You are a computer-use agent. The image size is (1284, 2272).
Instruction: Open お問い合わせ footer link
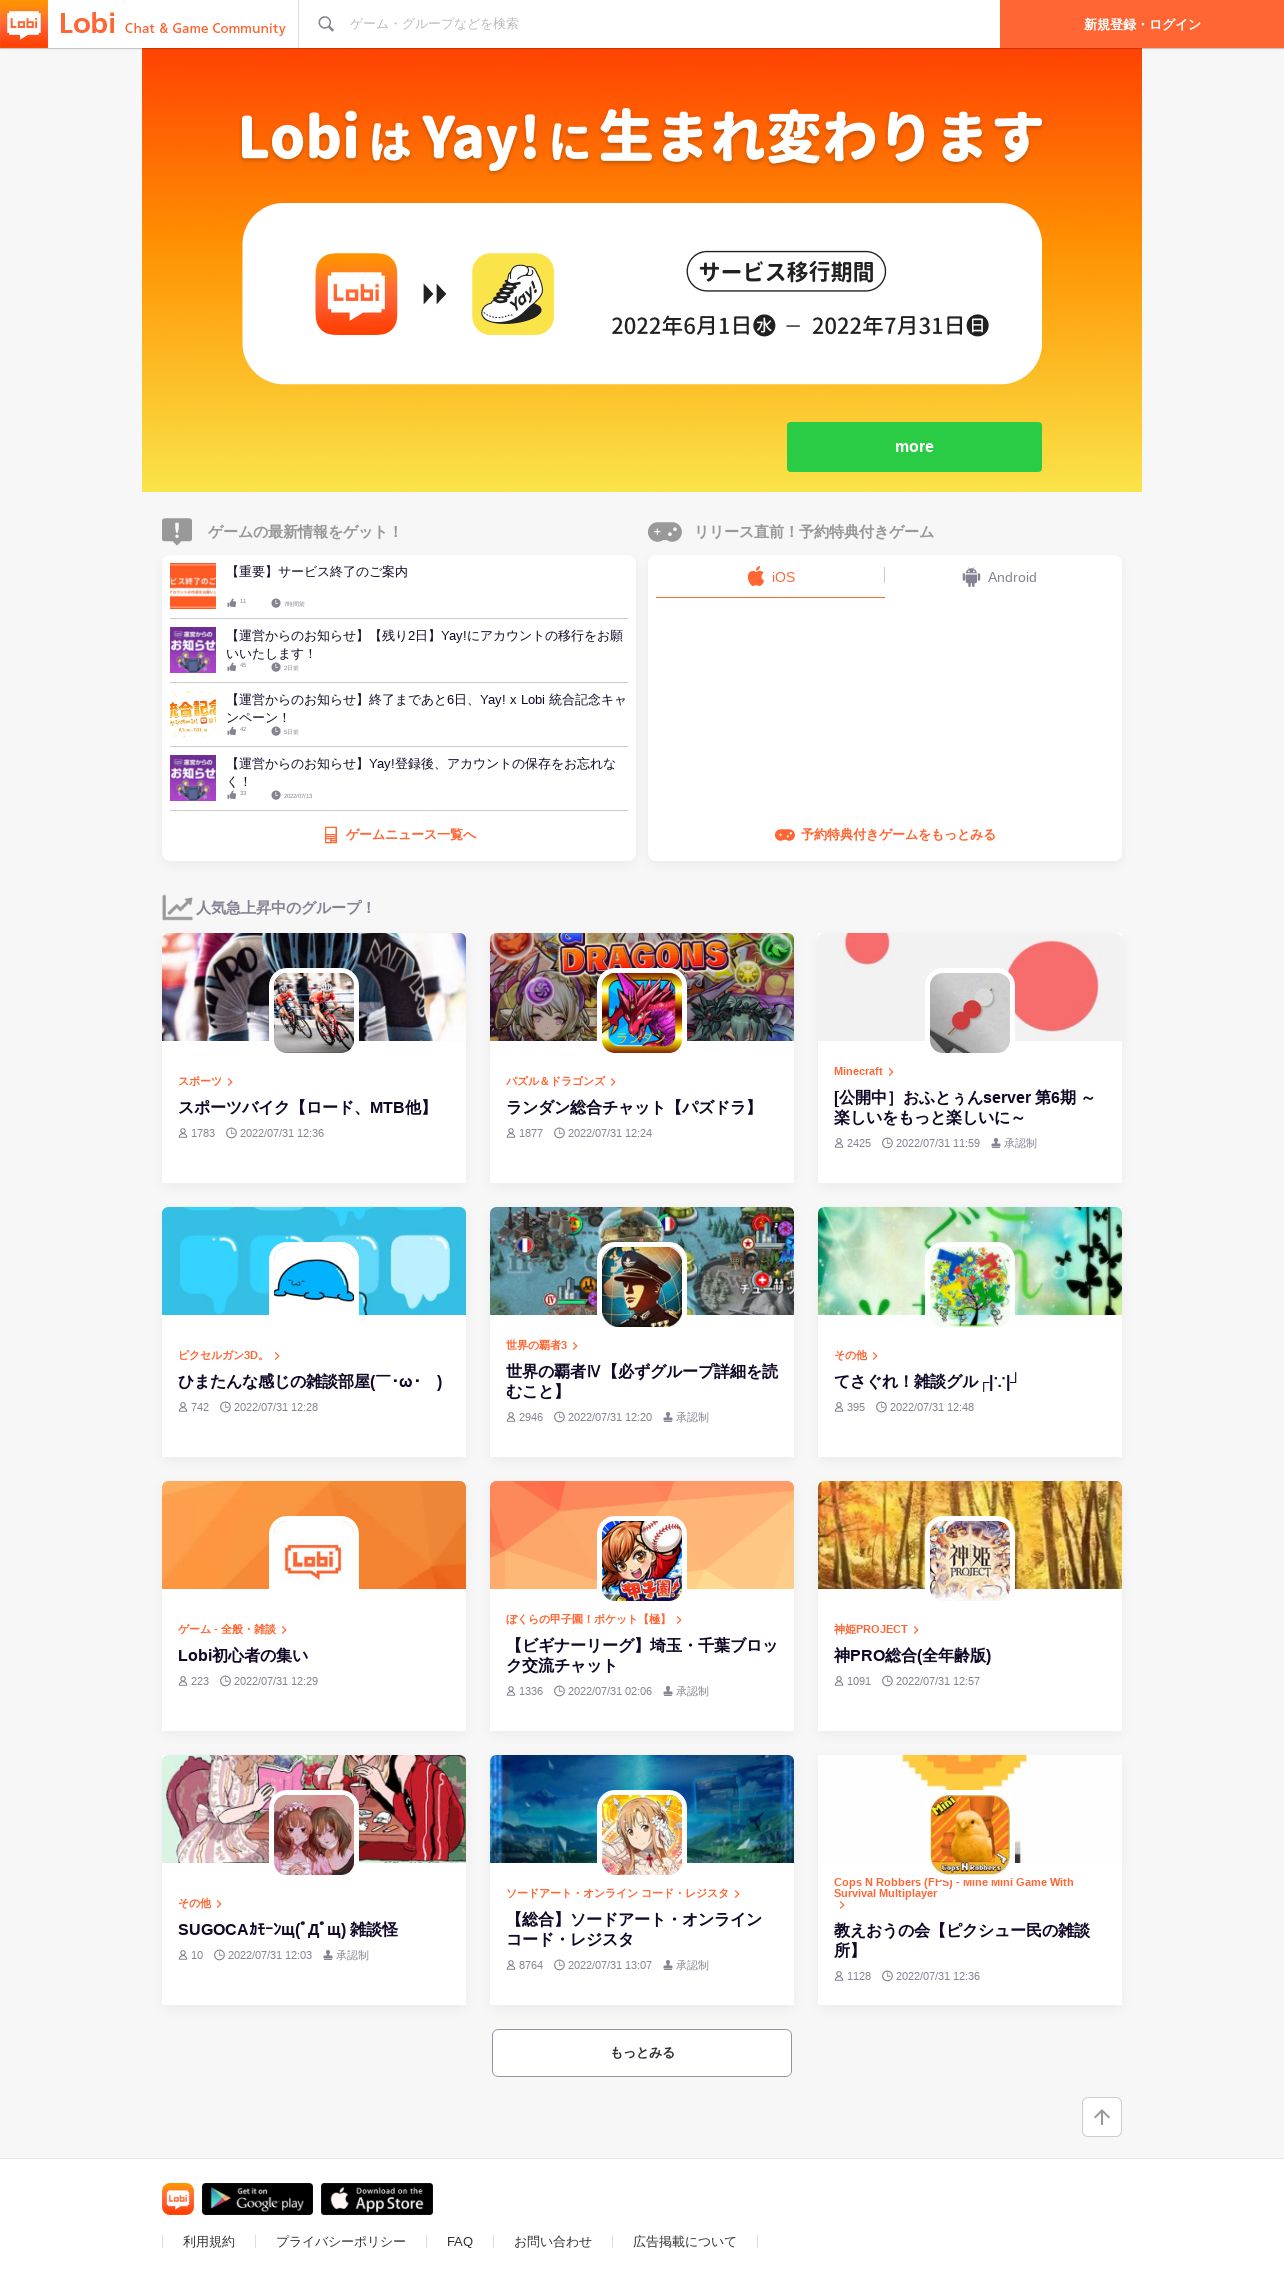click(553, 2242)
